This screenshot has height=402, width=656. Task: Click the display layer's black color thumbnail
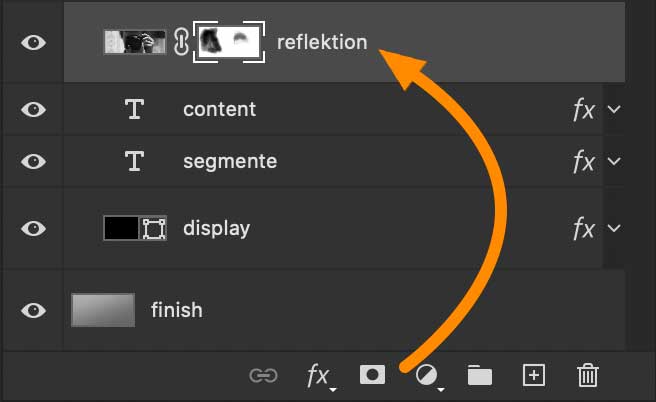tap(121, 228)
